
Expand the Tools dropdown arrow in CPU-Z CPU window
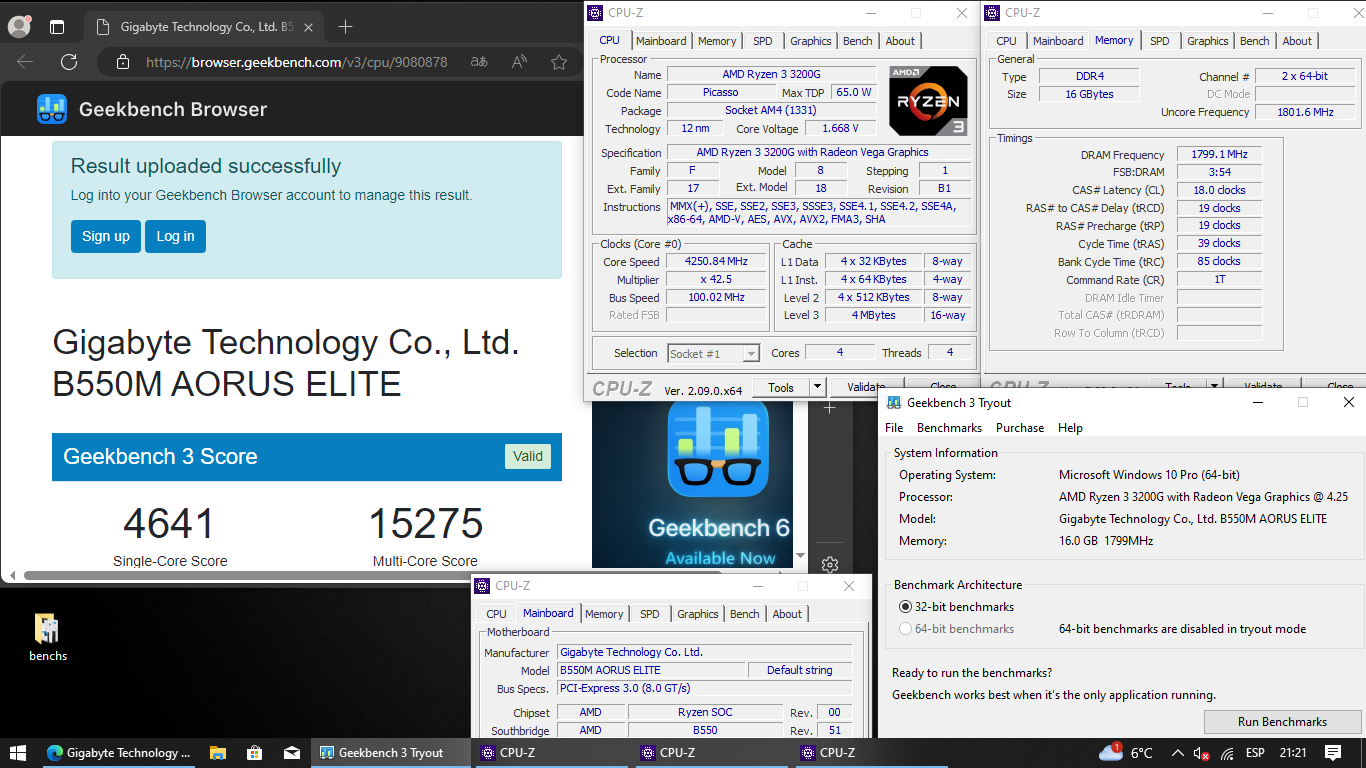click(x=817, y=387)
